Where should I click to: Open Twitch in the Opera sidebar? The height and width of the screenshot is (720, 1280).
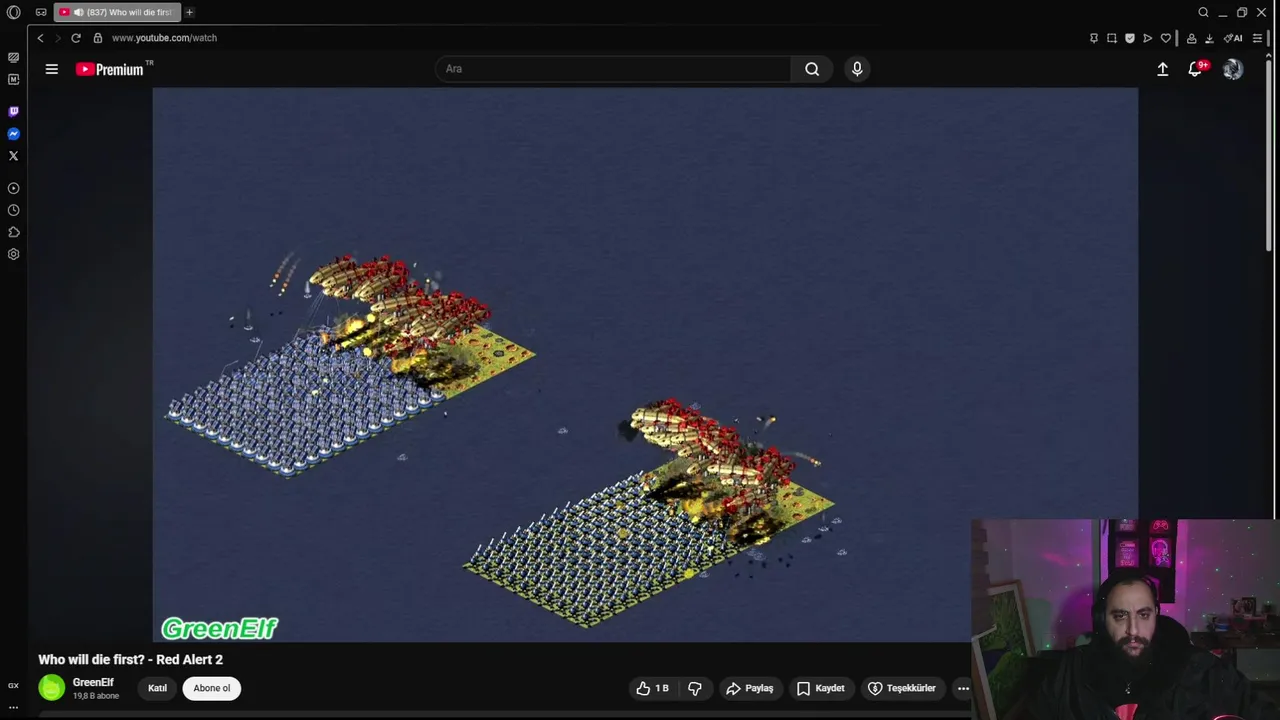[x=13, y=112]
